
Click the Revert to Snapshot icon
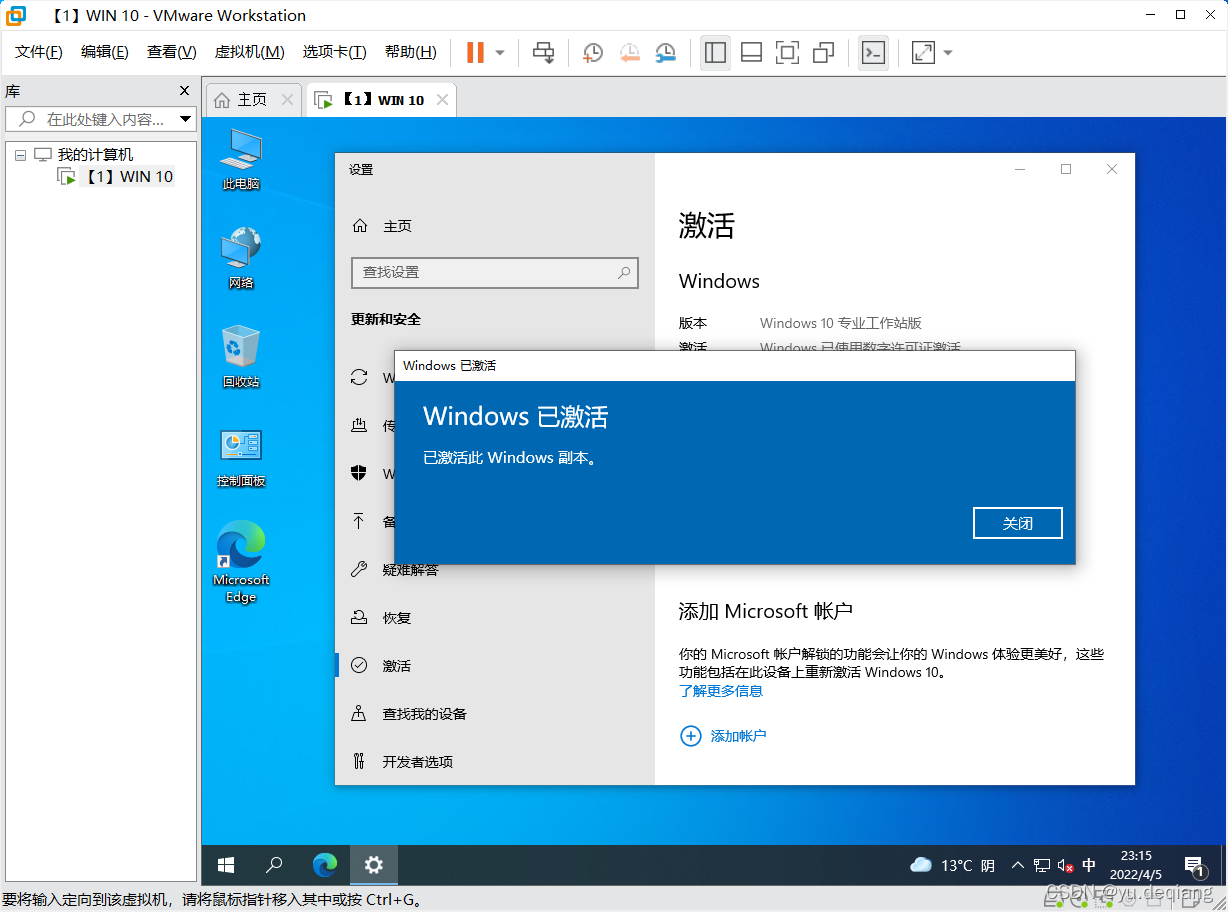point(629,52)
